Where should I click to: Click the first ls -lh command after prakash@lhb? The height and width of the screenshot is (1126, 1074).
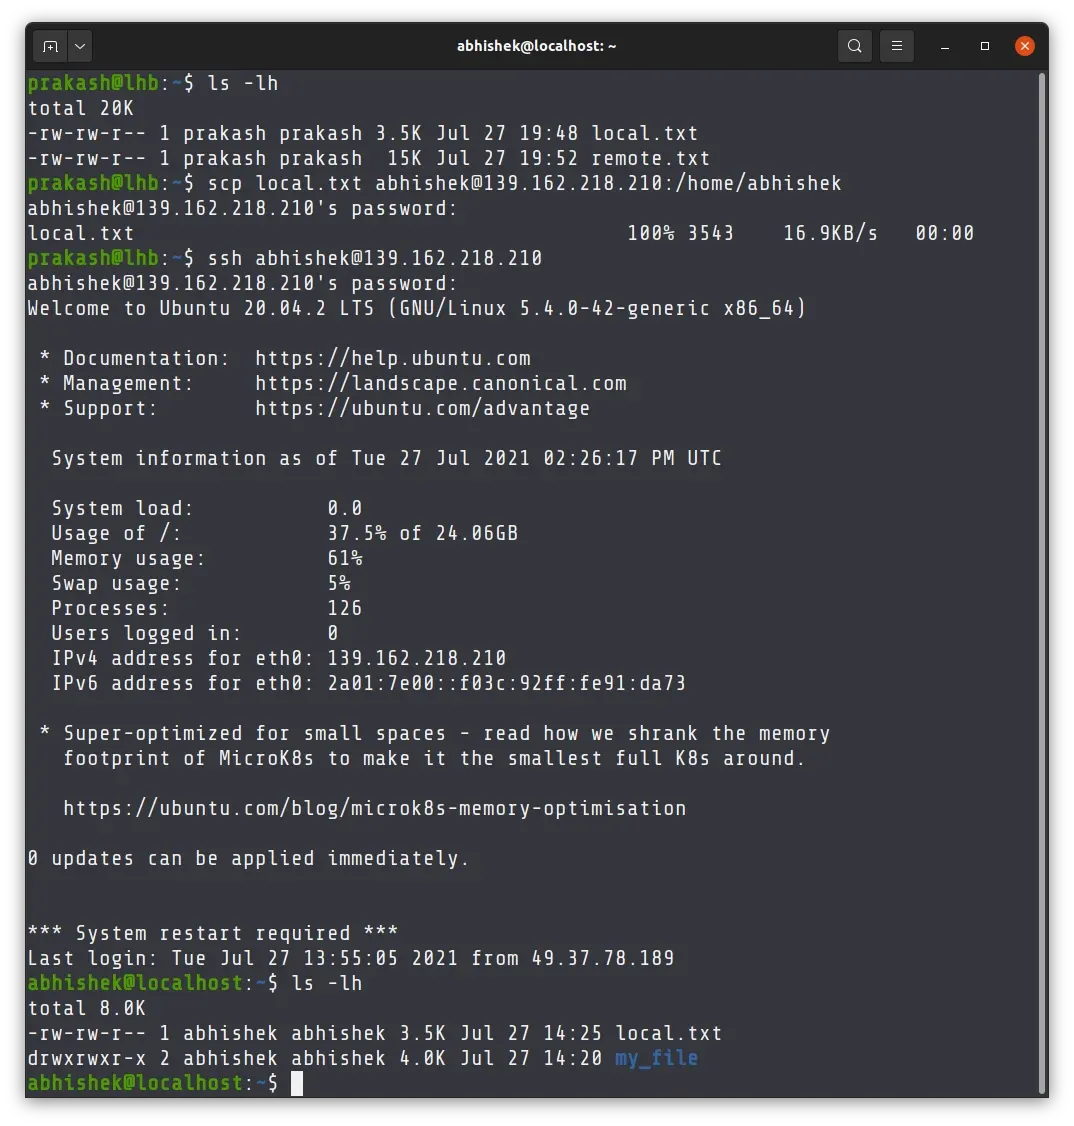pyautogui.click(x=243, y=83)
